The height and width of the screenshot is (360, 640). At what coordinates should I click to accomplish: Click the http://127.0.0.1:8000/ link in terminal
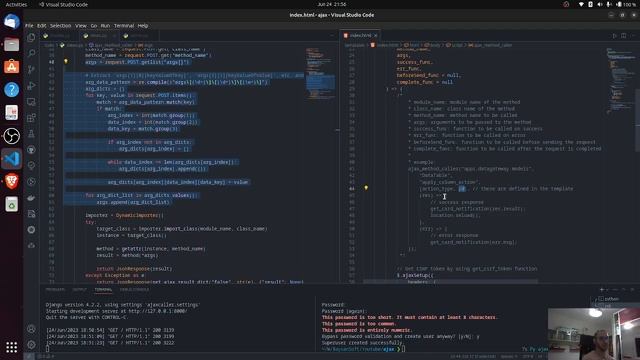(x=158, y=311)
